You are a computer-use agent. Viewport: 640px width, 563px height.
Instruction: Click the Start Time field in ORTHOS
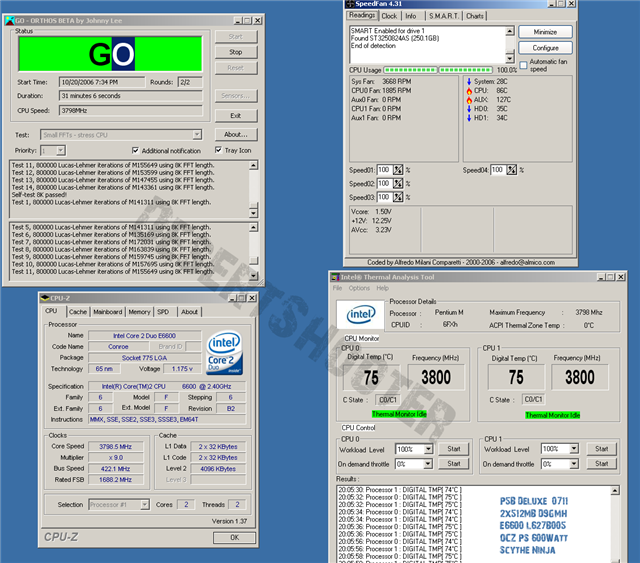tap(102, 82)
